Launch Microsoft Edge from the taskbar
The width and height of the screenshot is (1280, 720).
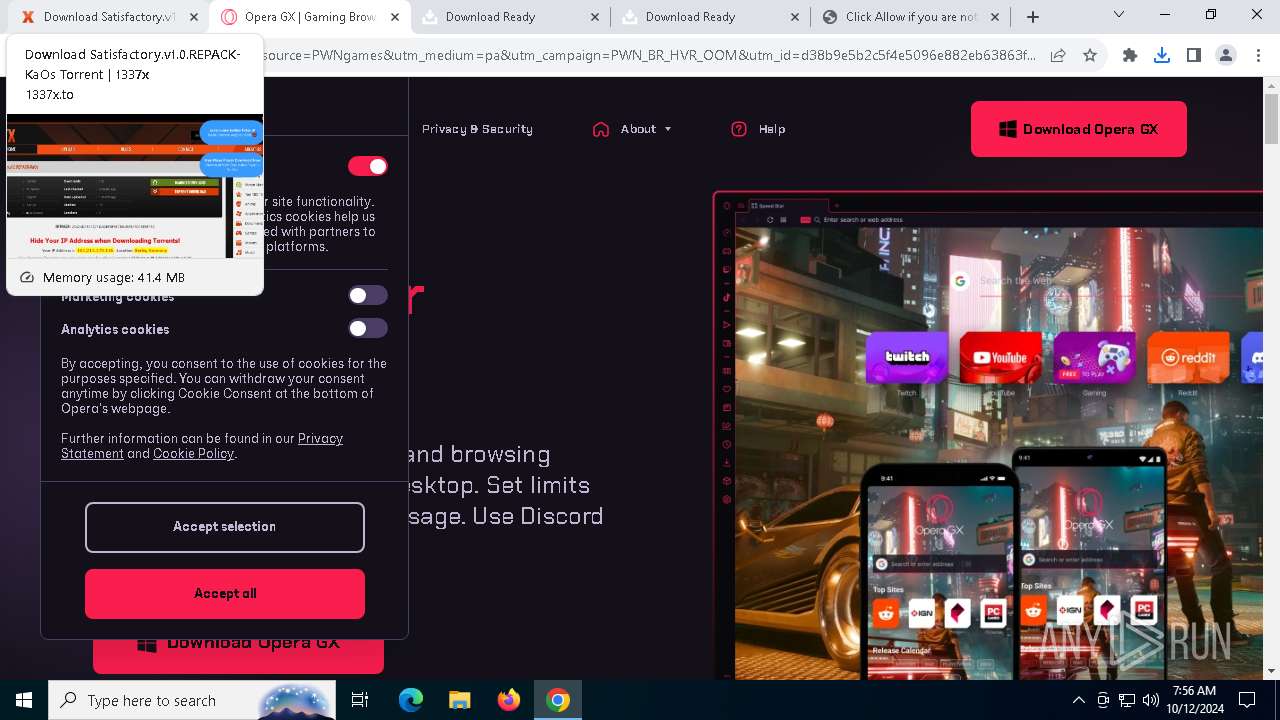[x=411, y=700]
